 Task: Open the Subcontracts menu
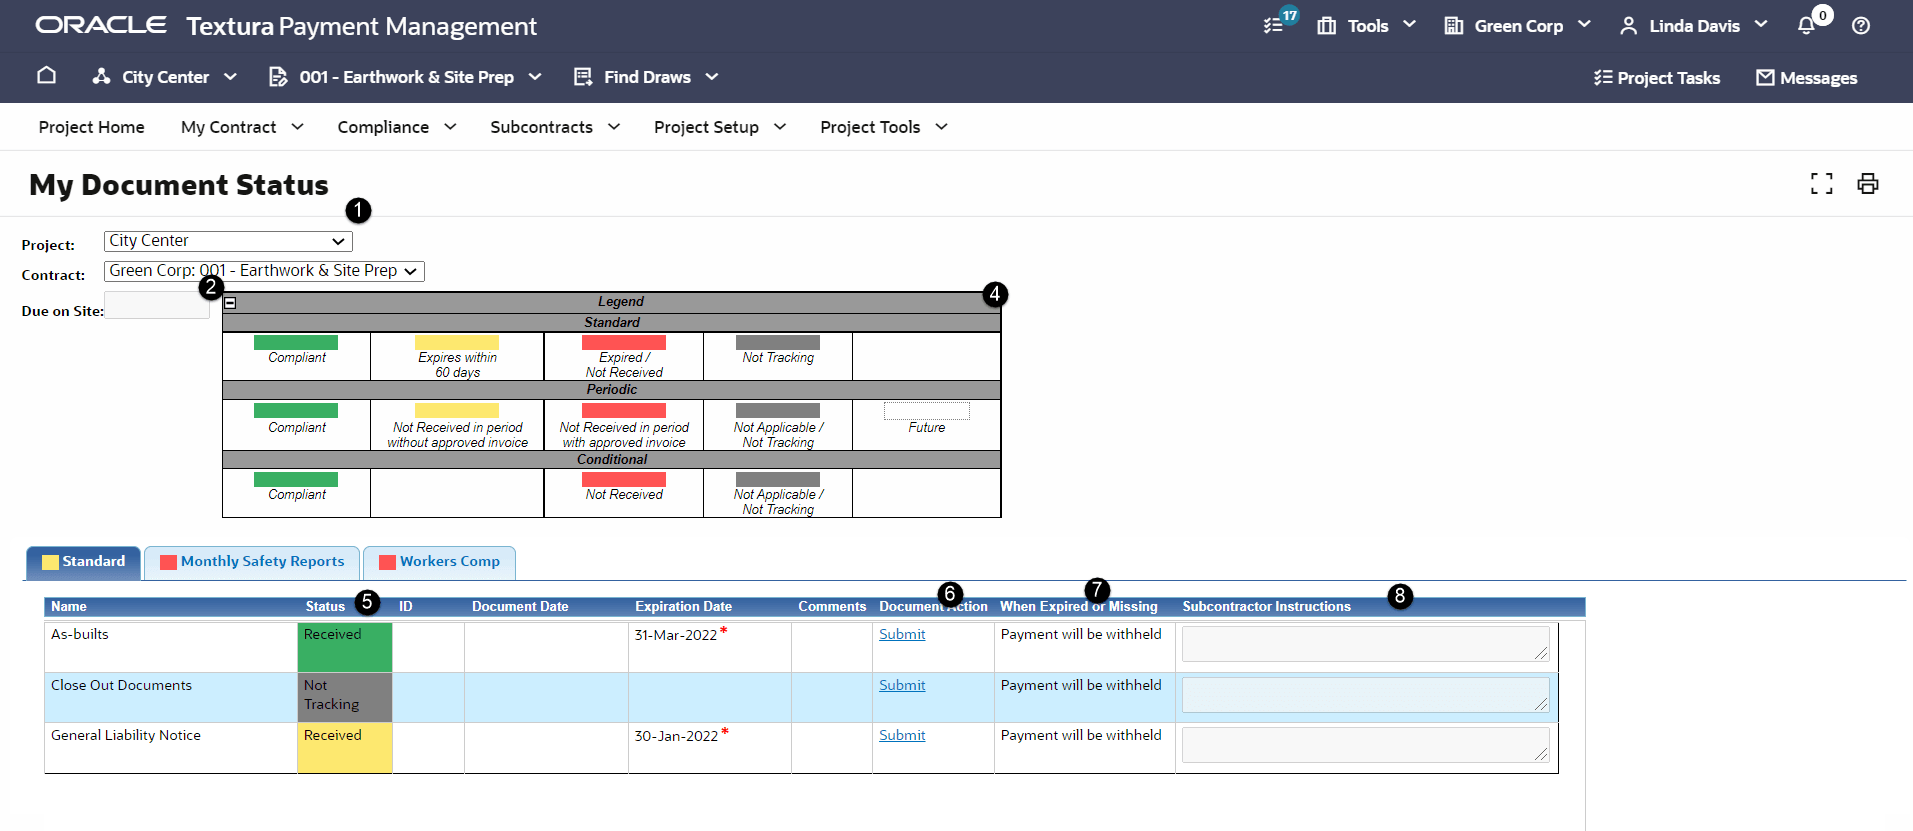[555, 127]
